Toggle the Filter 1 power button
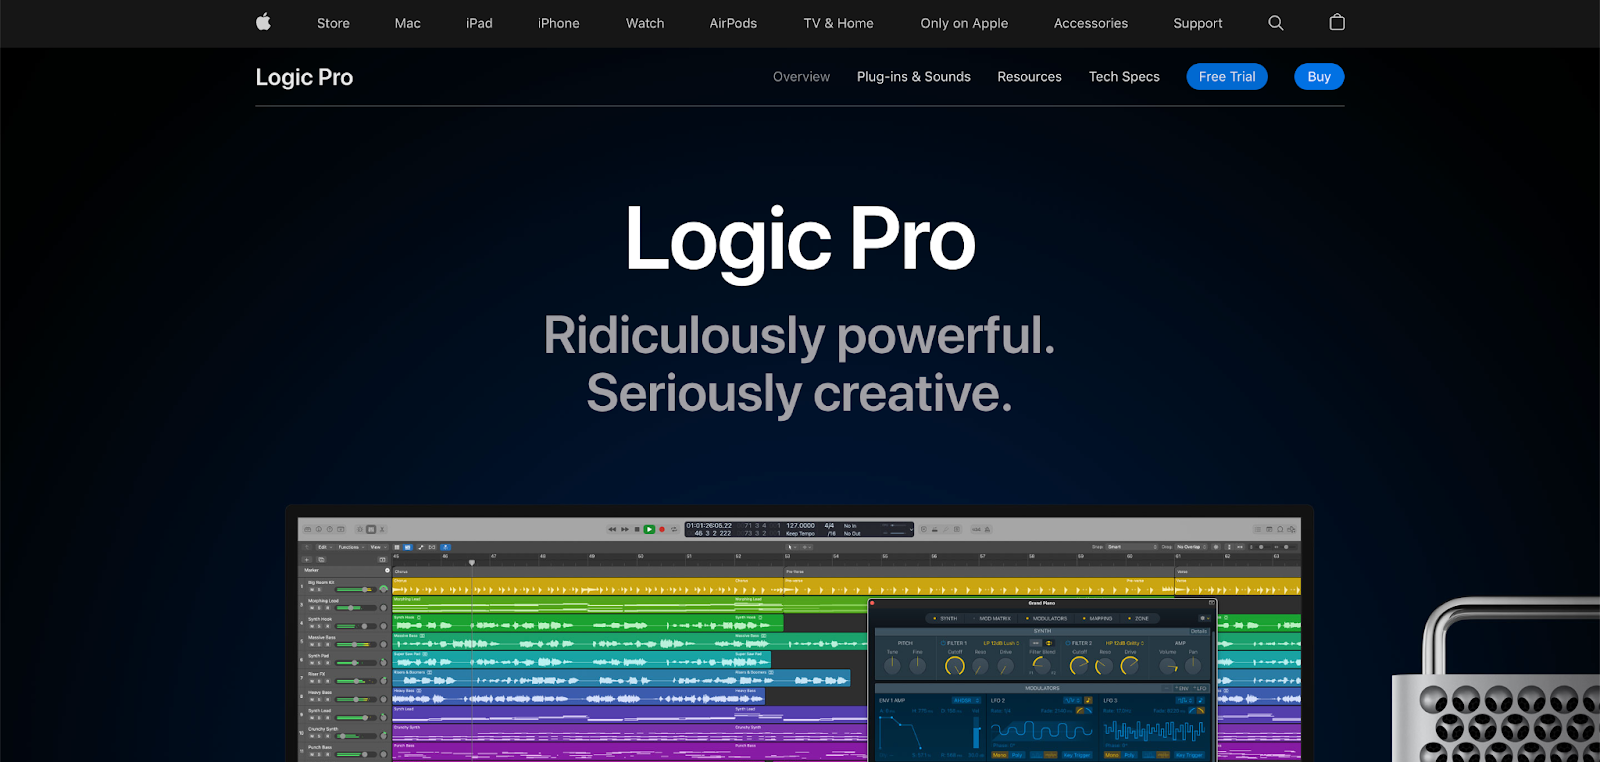The height and width of the screenshot is (762, 1600). coord(943,643)
